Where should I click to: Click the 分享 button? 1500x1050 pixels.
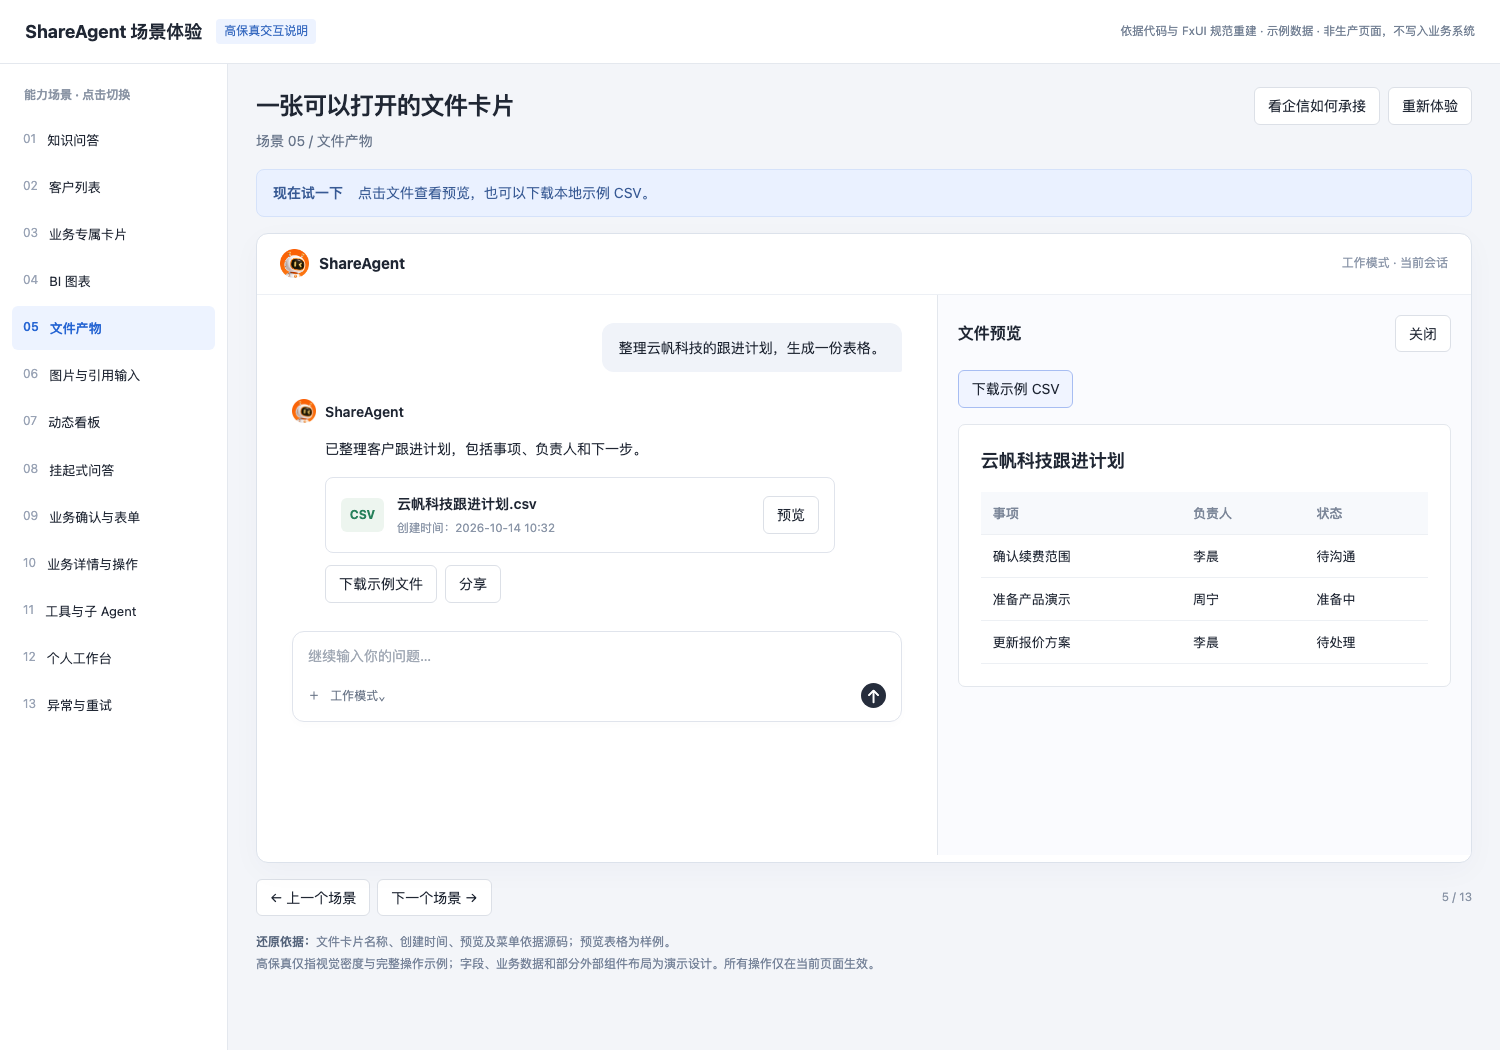pyautogui.click(x=473, y=584)
